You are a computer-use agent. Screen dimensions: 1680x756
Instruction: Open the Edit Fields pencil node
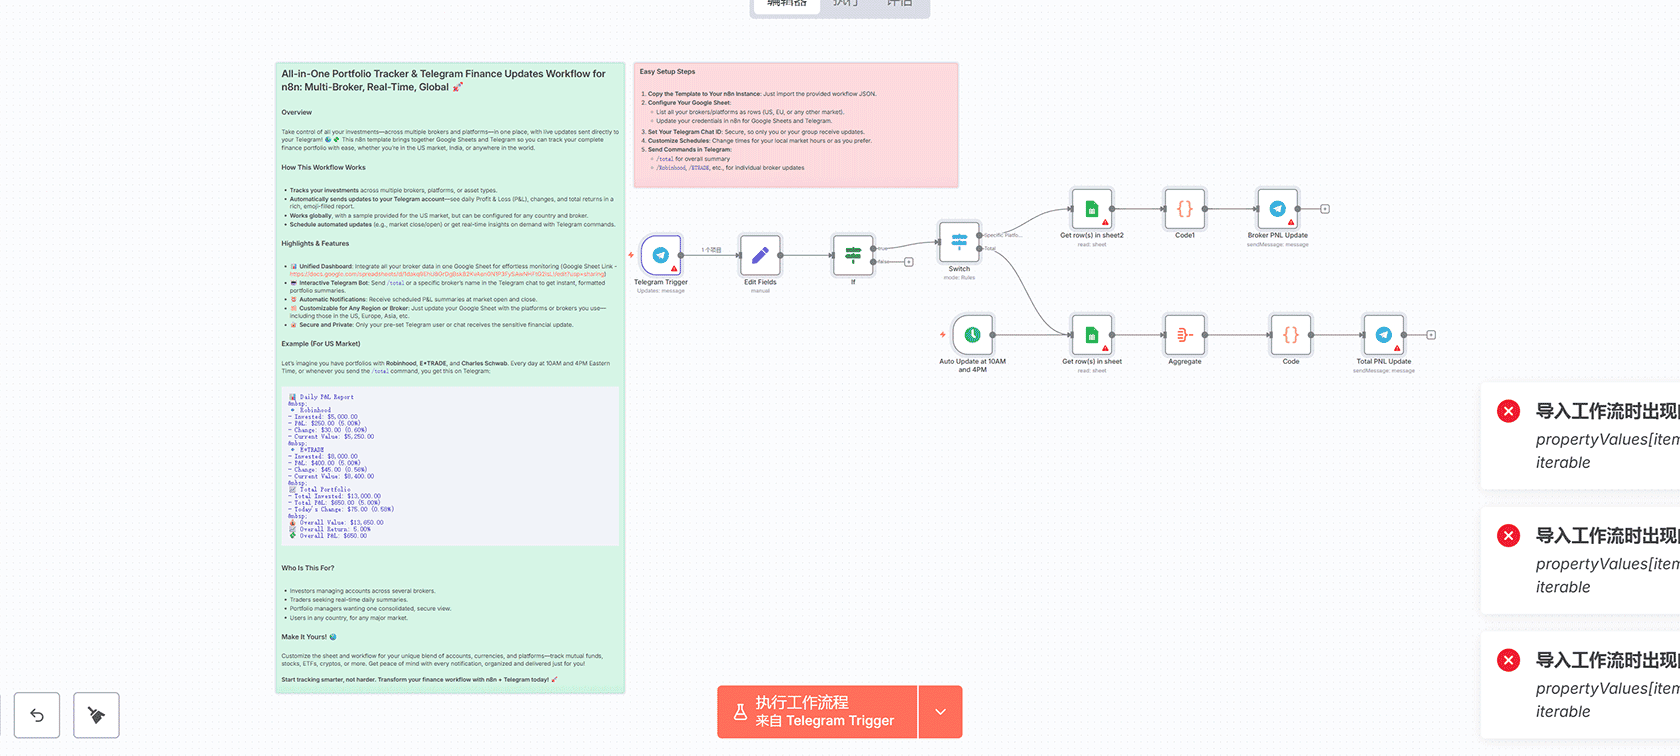[x=760, y=255]
